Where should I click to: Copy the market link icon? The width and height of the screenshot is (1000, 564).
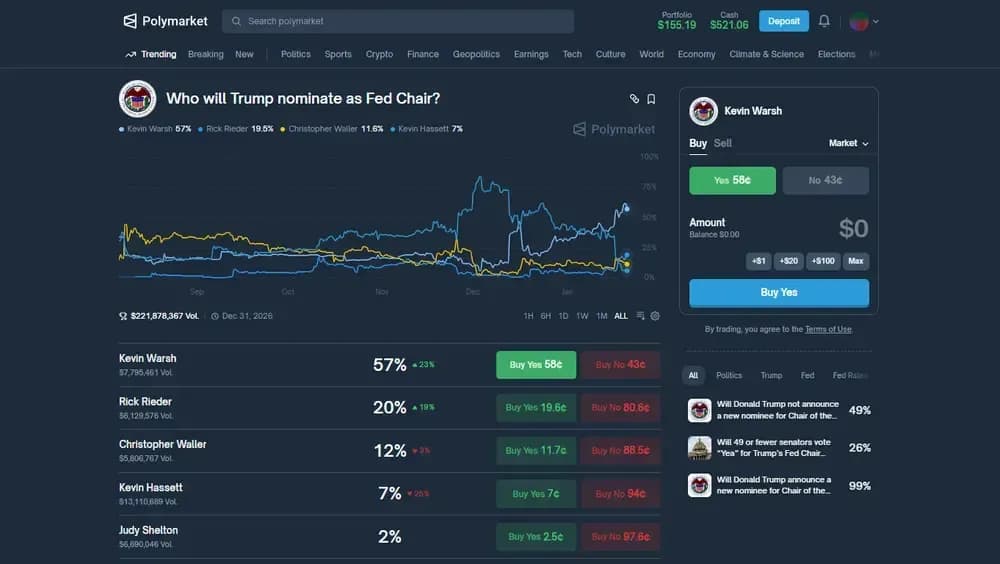pos(634,99)
